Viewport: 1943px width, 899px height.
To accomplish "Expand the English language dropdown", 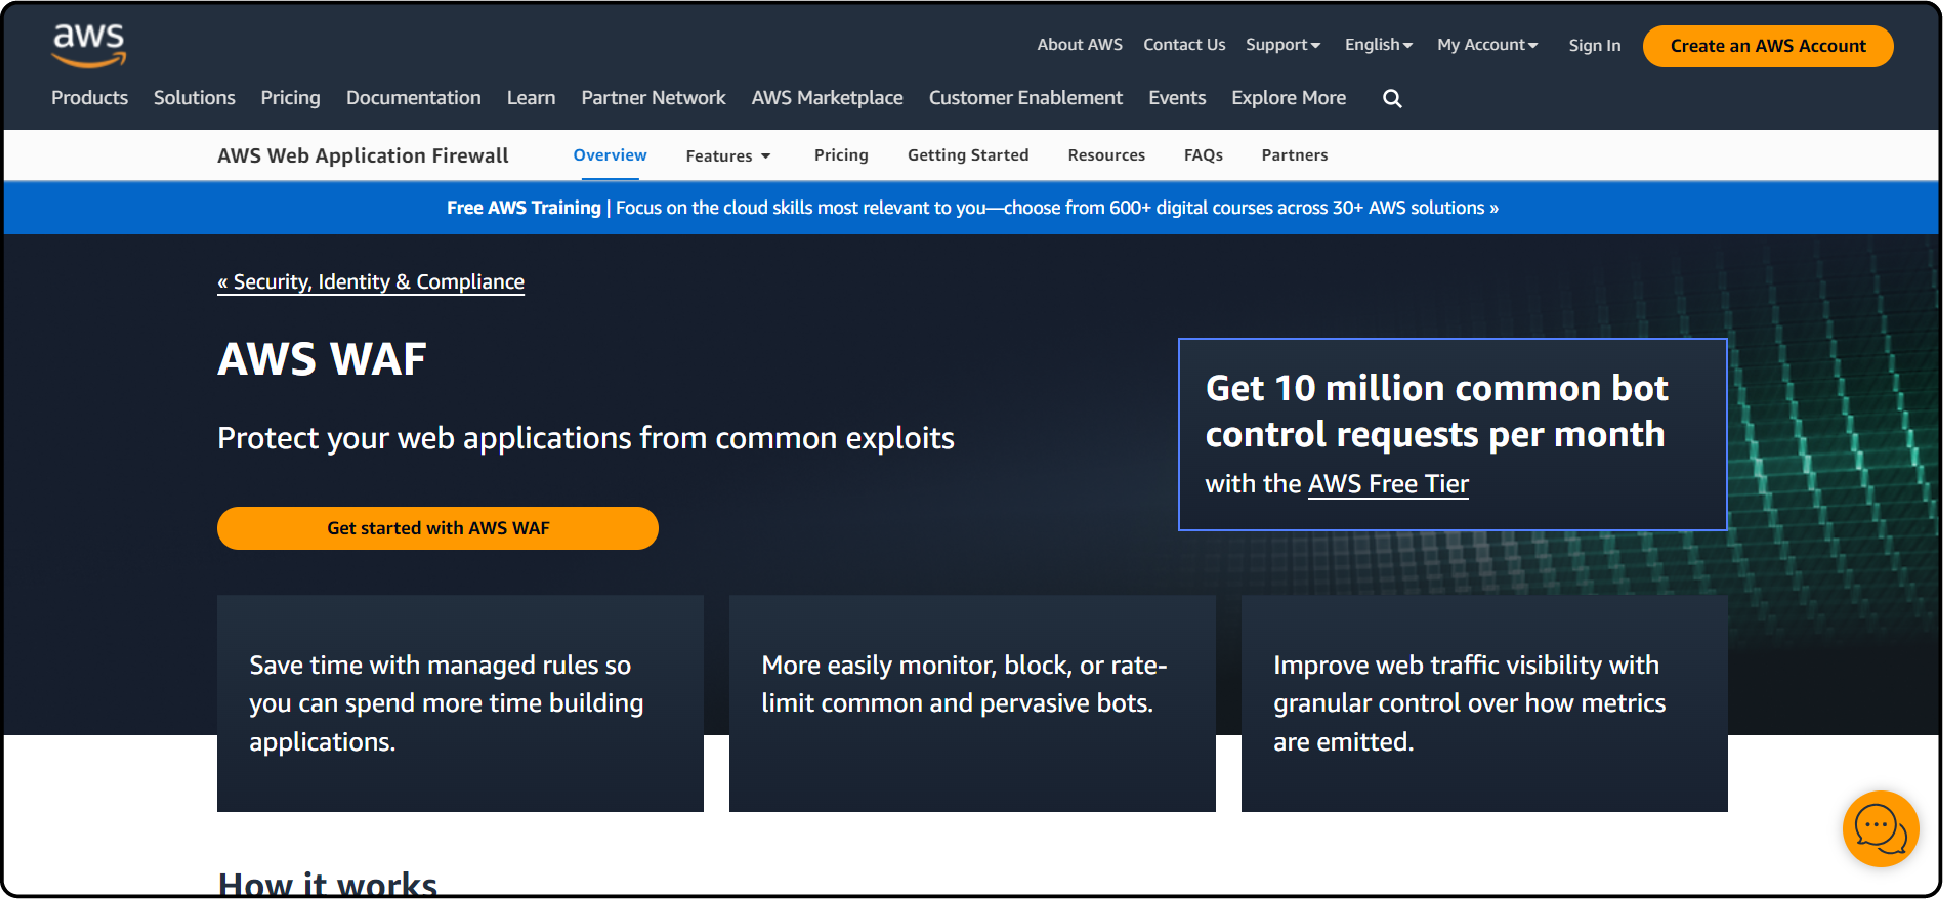I will (1379, 45).
